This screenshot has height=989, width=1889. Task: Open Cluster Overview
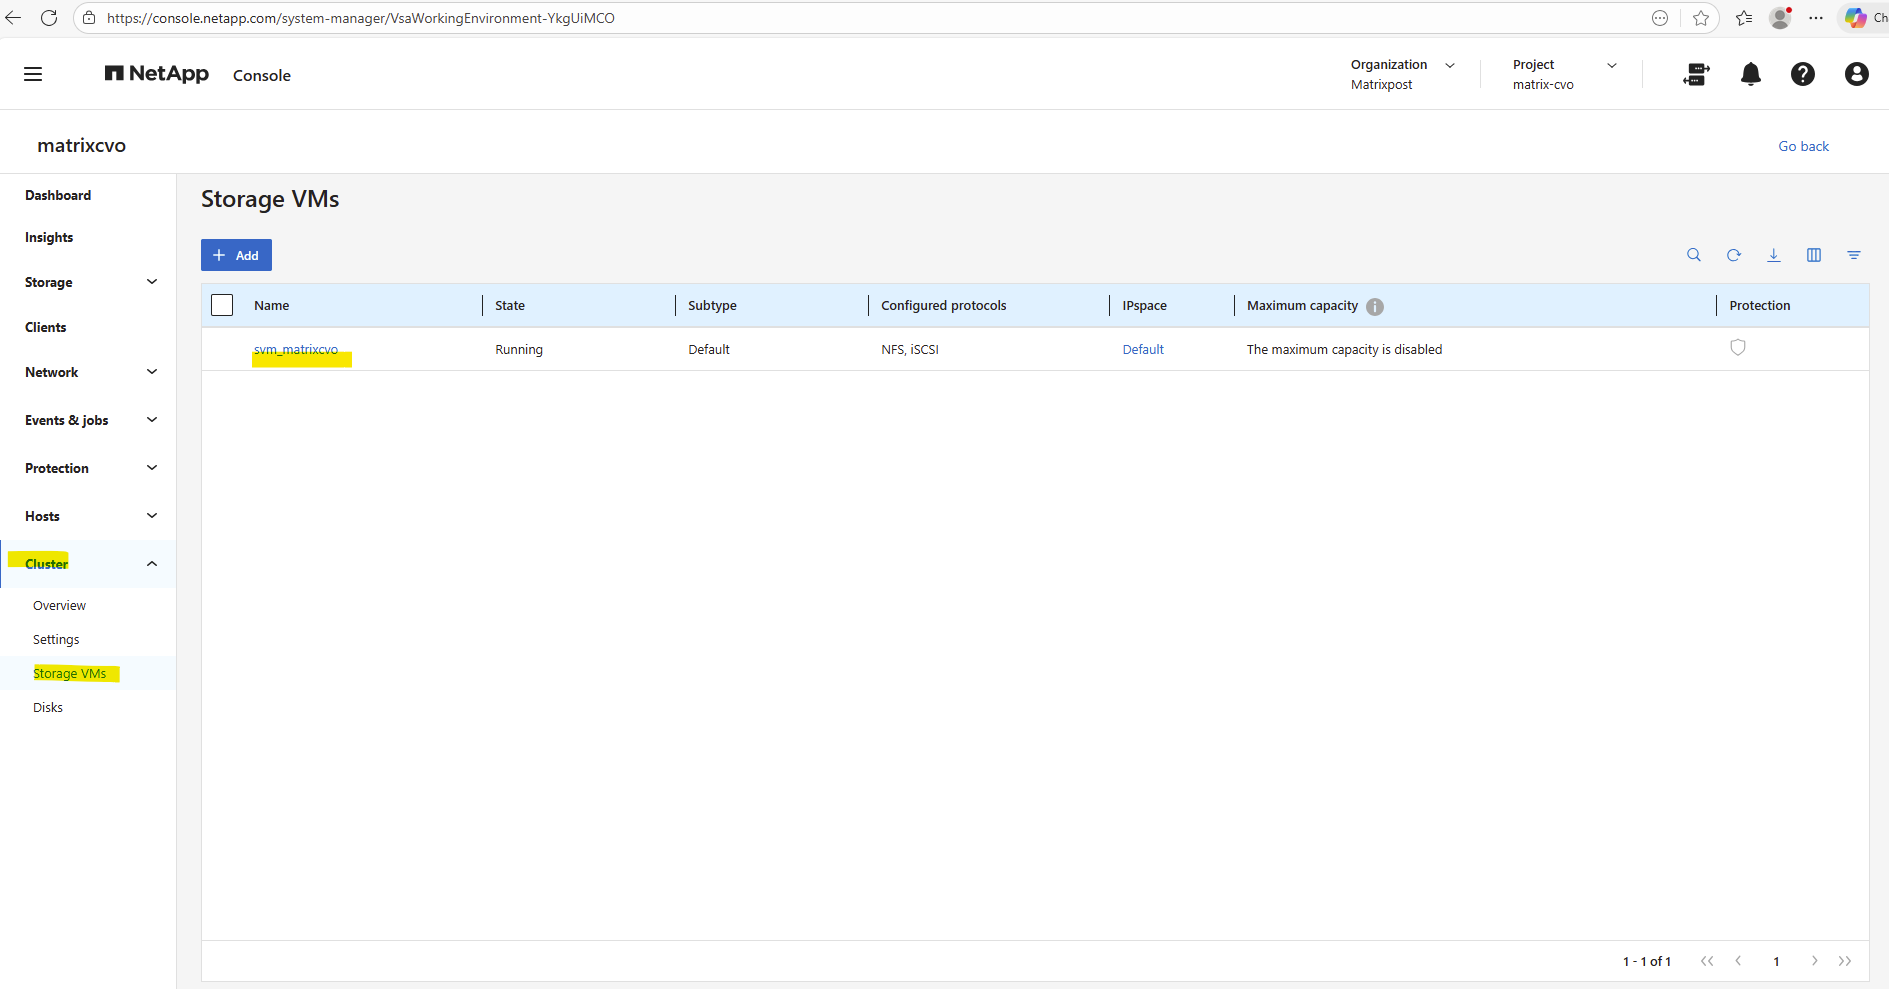[59, 605]
